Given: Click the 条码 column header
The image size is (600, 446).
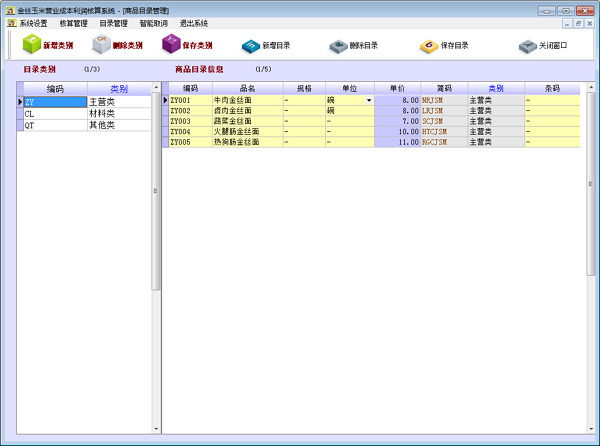Looking at the screenshot, I should (x=552, y=89).
